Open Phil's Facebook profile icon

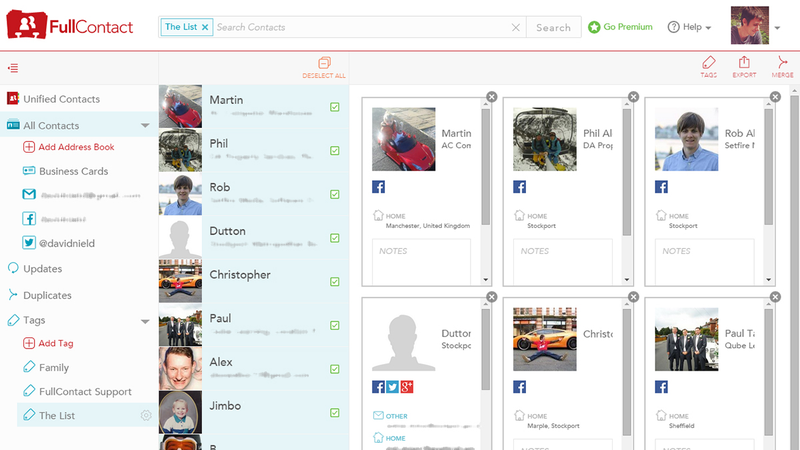(519, 187)
